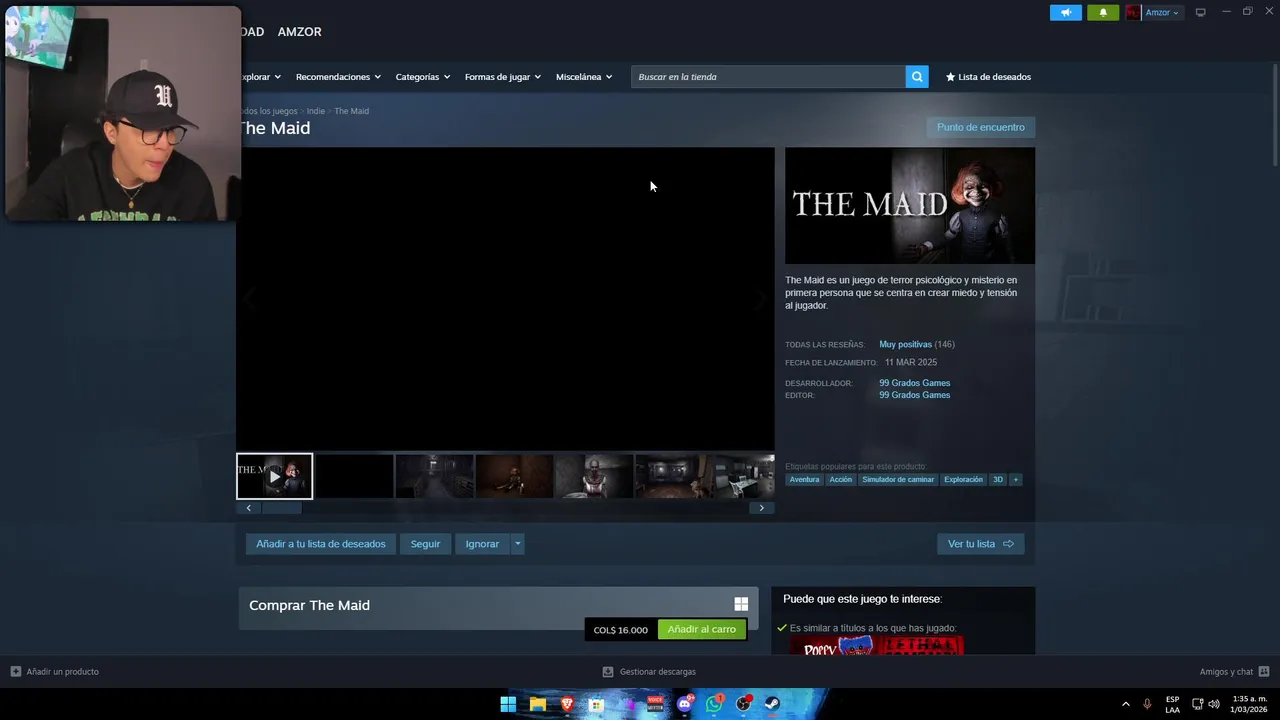The height and width of the screenshot is (720, 1280).
Task: Expand the Ignorar options arrow
Action: point(517,544)
